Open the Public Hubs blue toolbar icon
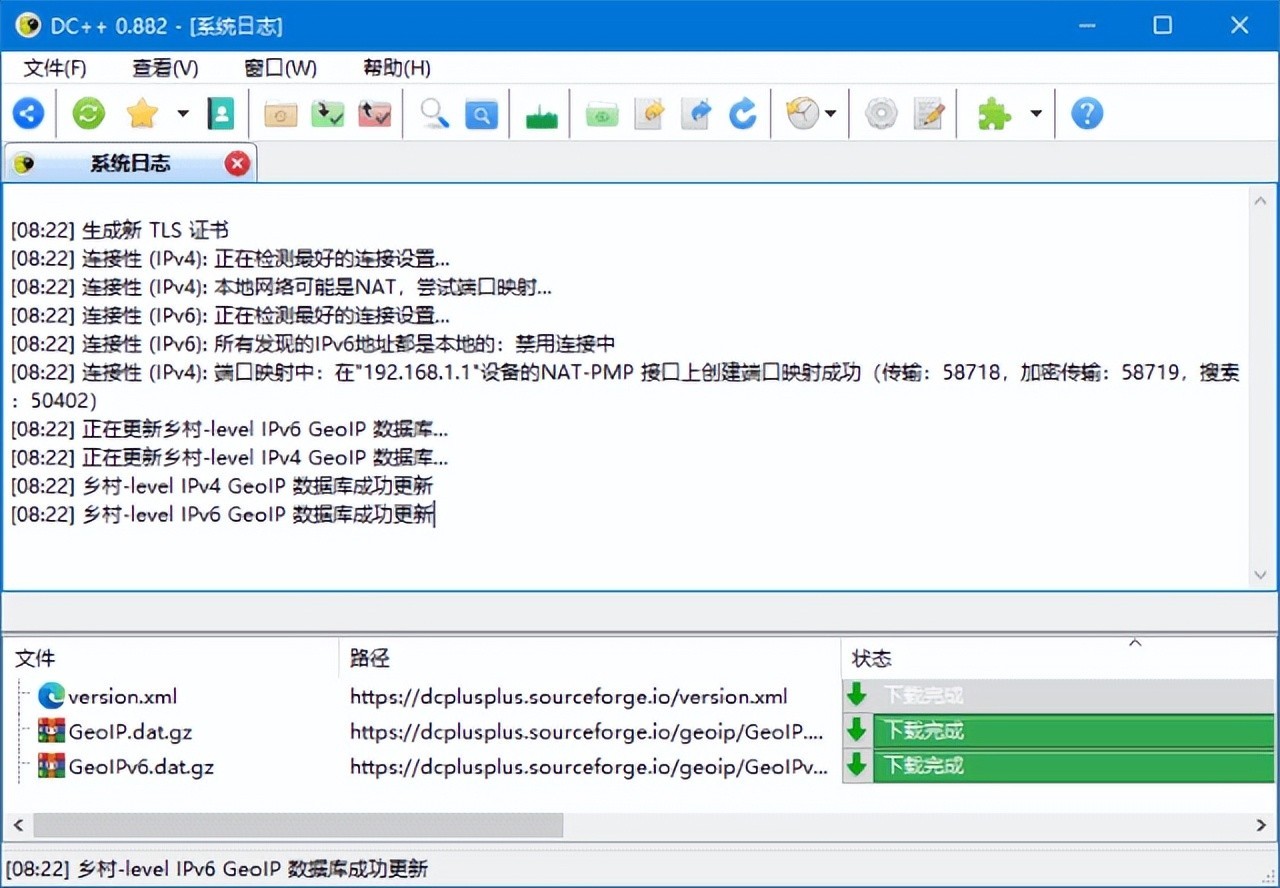This screenshot has width=1280, height=888. pyautogui.click(x=28, y=114)
